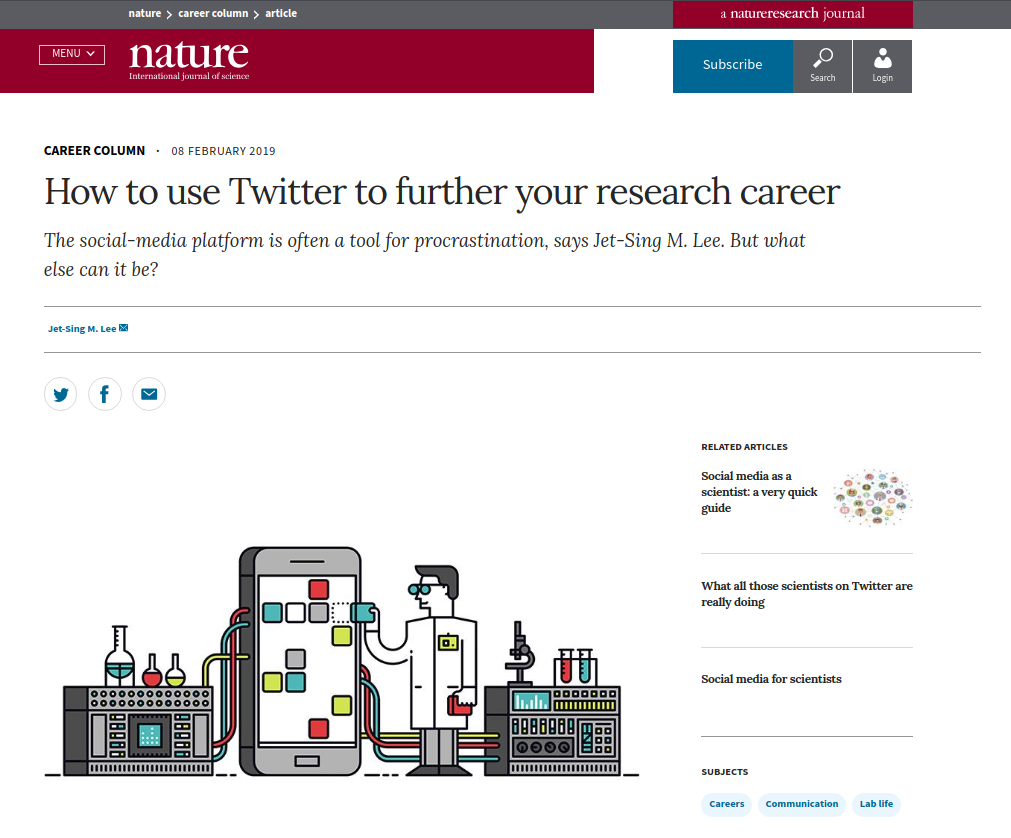
Task: Click the SUBJECTS heading
Action: 725,772
